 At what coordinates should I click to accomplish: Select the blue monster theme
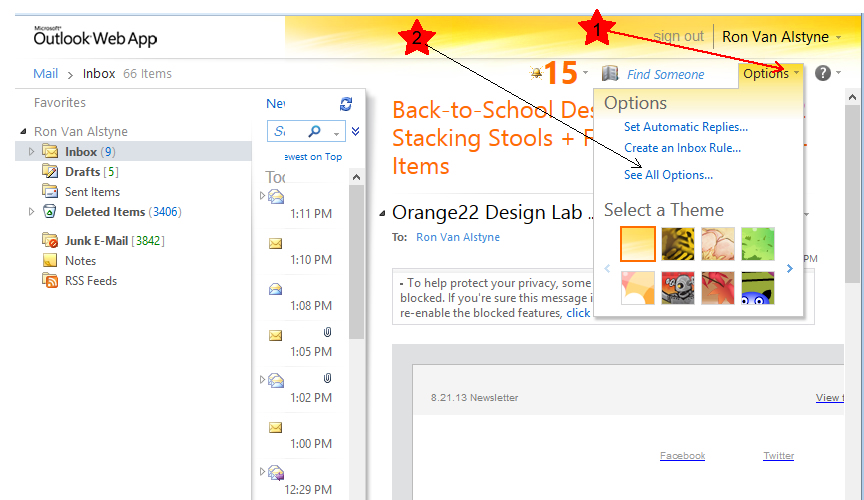[758, 288]
